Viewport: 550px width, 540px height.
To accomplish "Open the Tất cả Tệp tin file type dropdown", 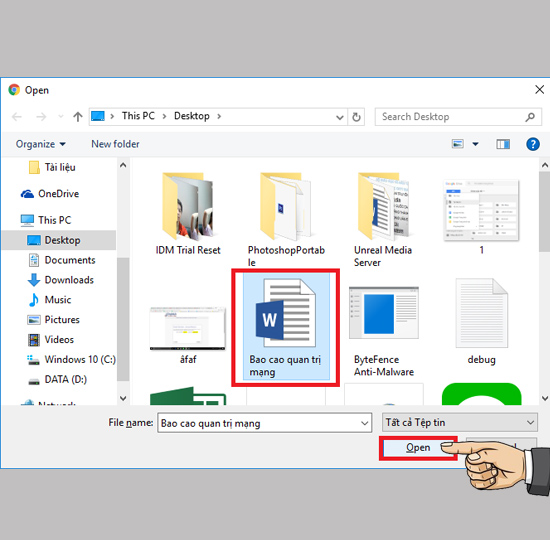I will (460, 422).
